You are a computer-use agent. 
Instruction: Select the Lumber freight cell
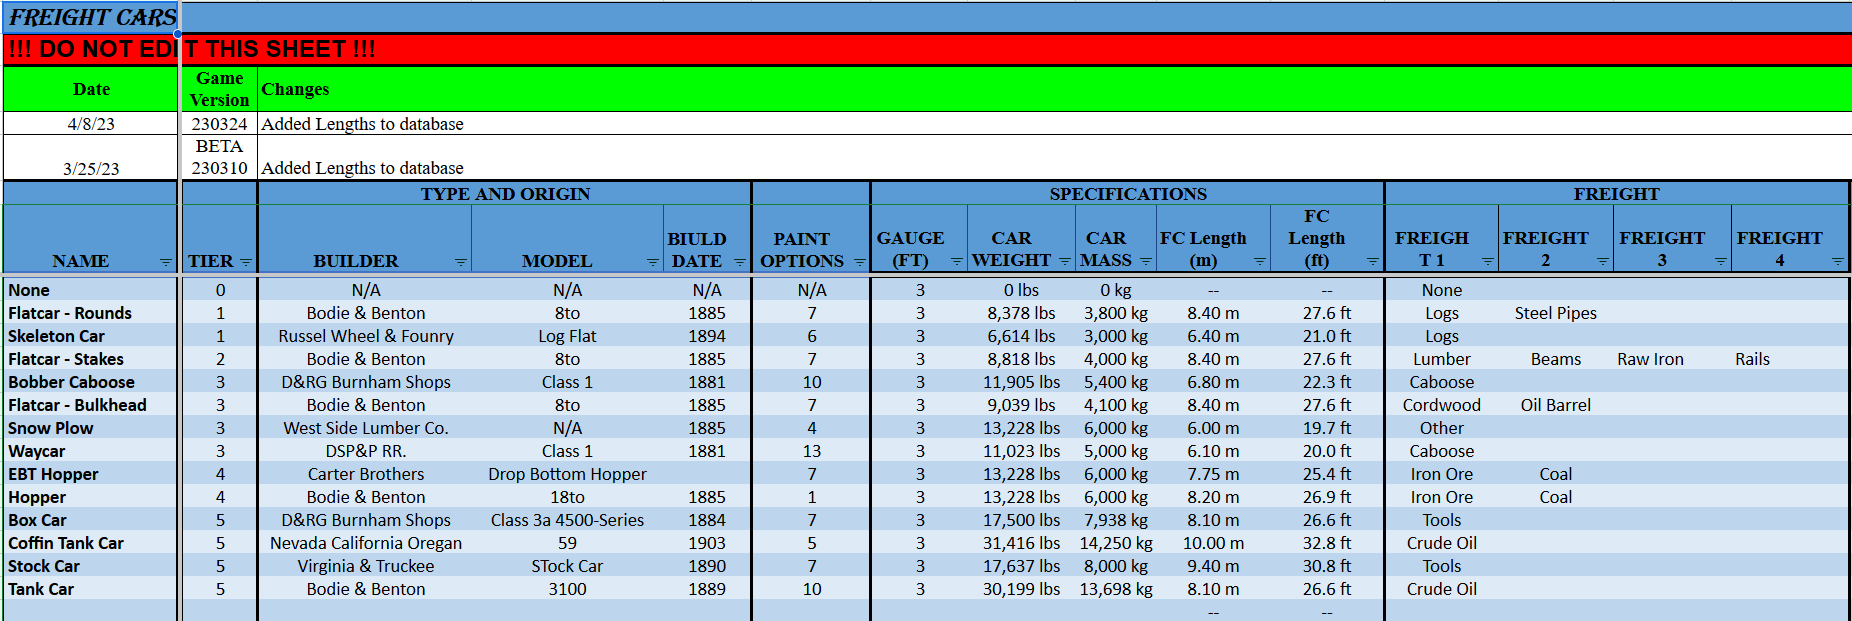[x=1442, y=359]
